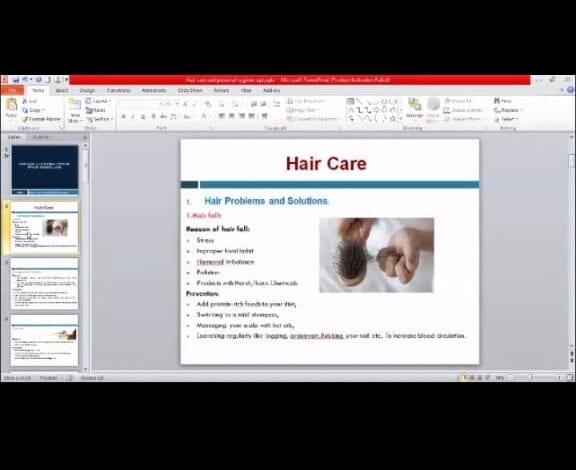The height and width of the screenshot is (470, 576).
Task: Switch to Slide Sorter view in status bar
Action: tap(472, 377)
